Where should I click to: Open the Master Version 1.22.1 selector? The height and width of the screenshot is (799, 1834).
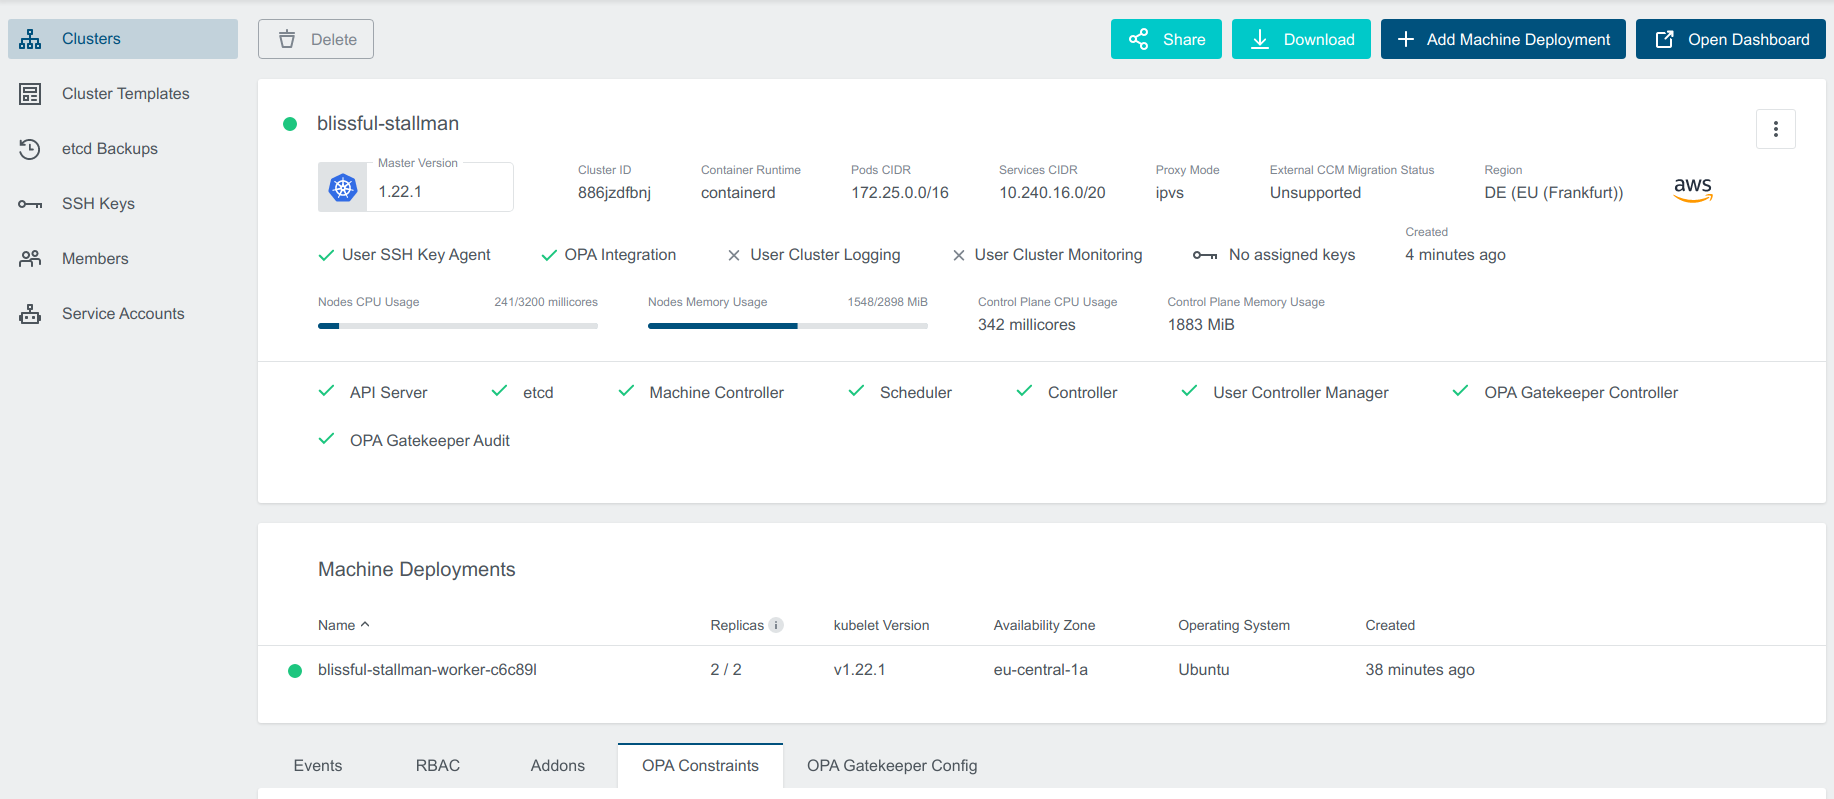pyautogui.click(x=416, y=187)
